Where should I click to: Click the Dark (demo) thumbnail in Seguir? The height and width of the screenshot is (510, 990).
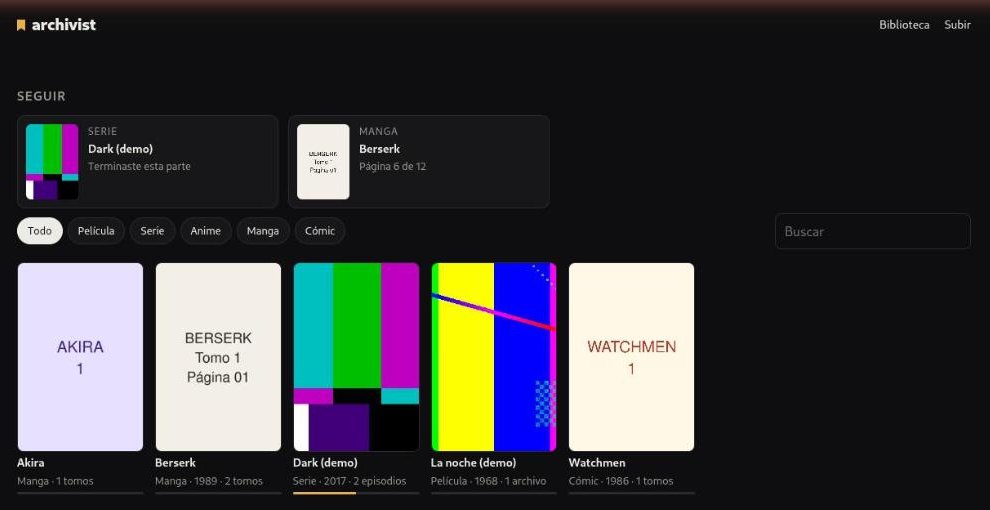[52, 162]
